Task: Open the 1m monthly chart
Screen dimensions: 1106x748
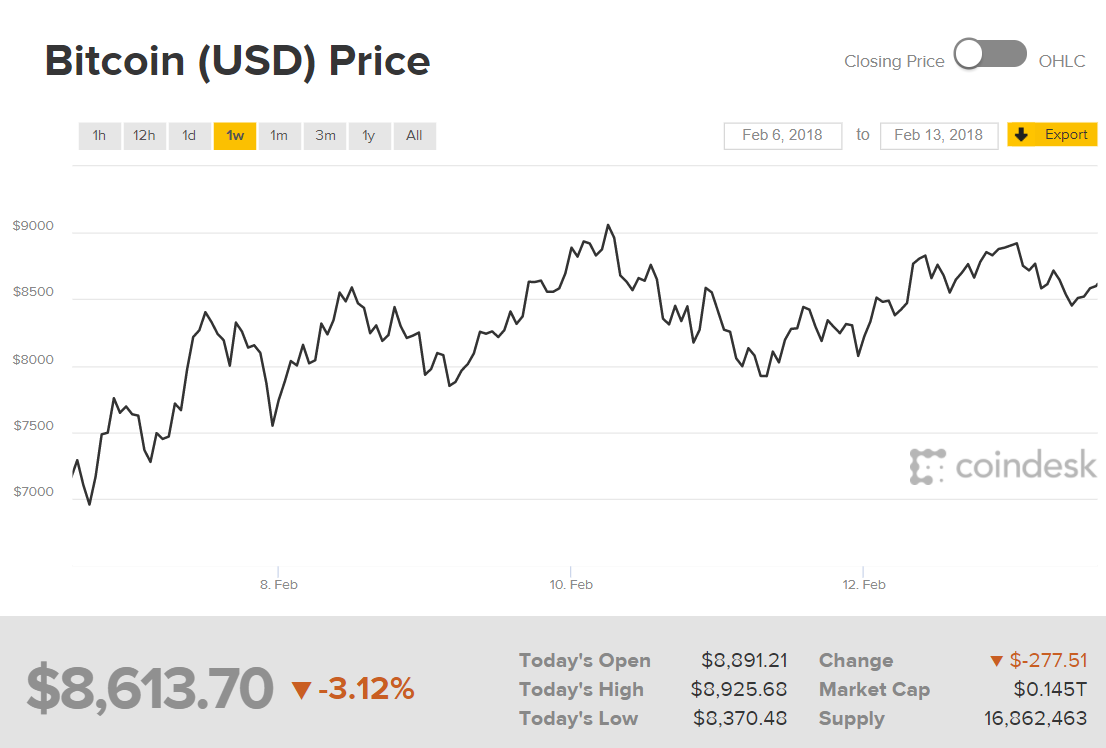Action: pos(279,135)
